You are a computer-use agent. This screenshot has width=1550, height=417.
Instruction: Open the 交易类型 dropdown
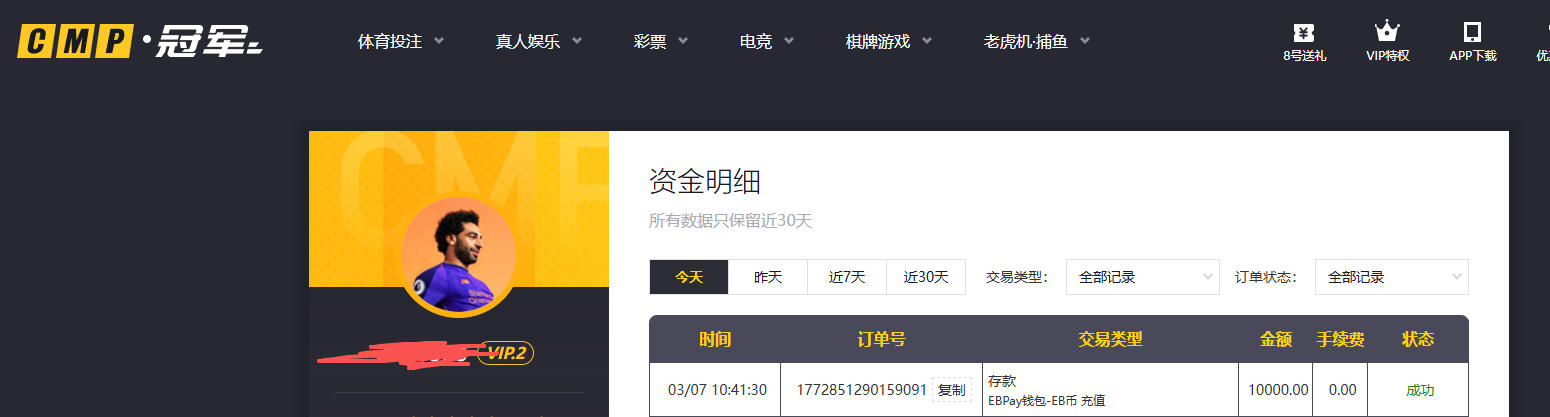1142,277
